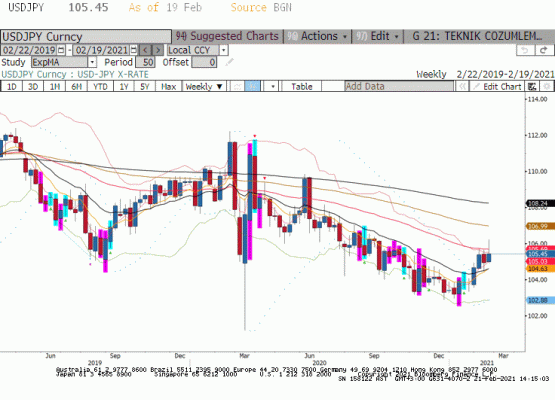Screen dimensions: 555x400
Task: Select the Max time range tab
Action: click(168, 86)
